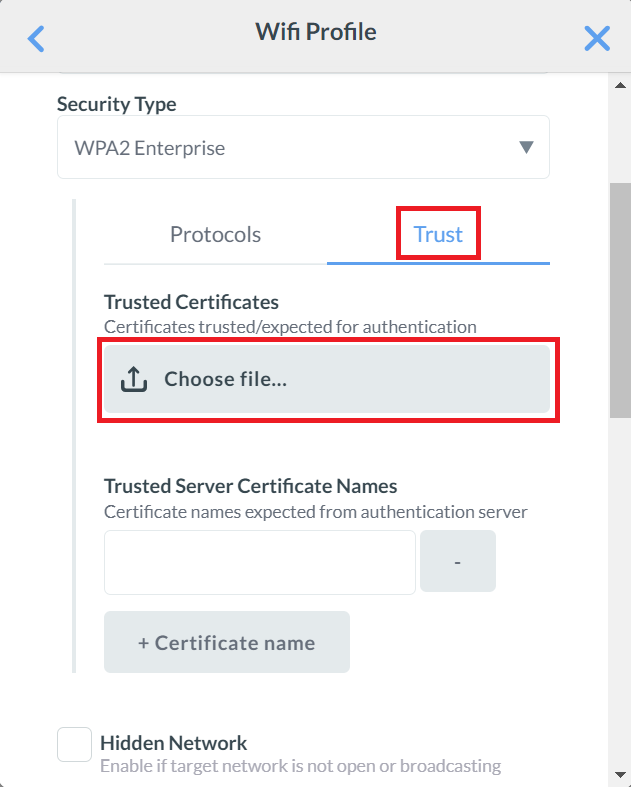This screenshot has height=787, width=631.
Task: Click the scrollbar track below the thumb
Action: tap(620, 600)
